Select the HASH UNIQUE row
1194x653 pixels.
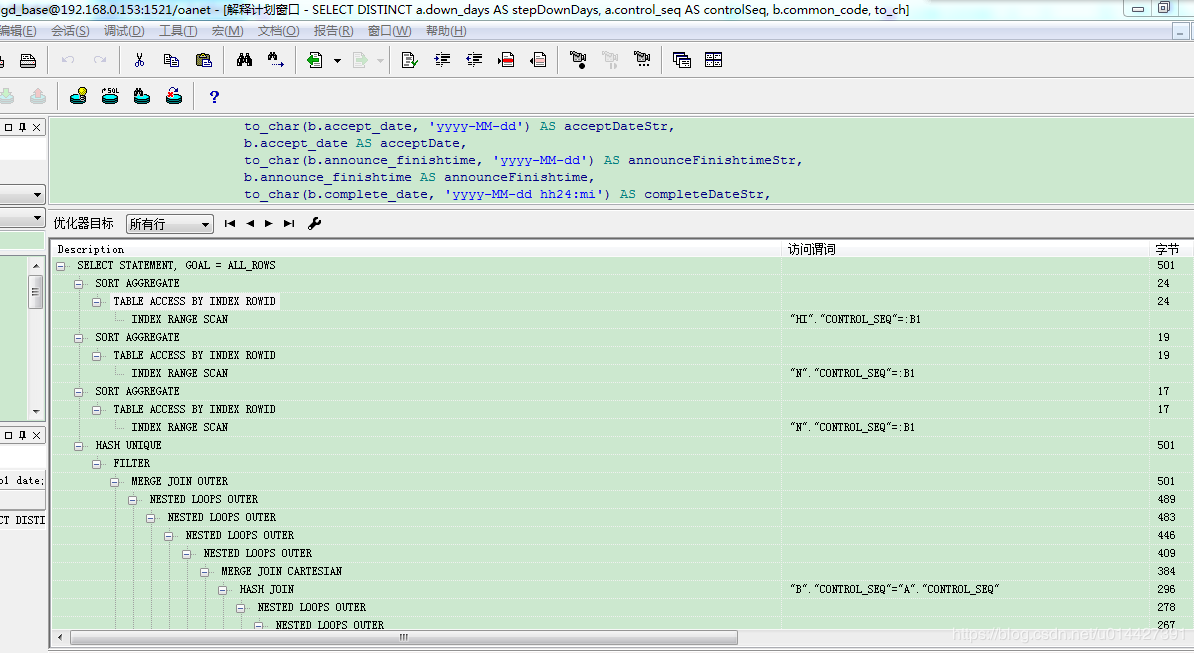pyautogui.click(x=128, y=445)
